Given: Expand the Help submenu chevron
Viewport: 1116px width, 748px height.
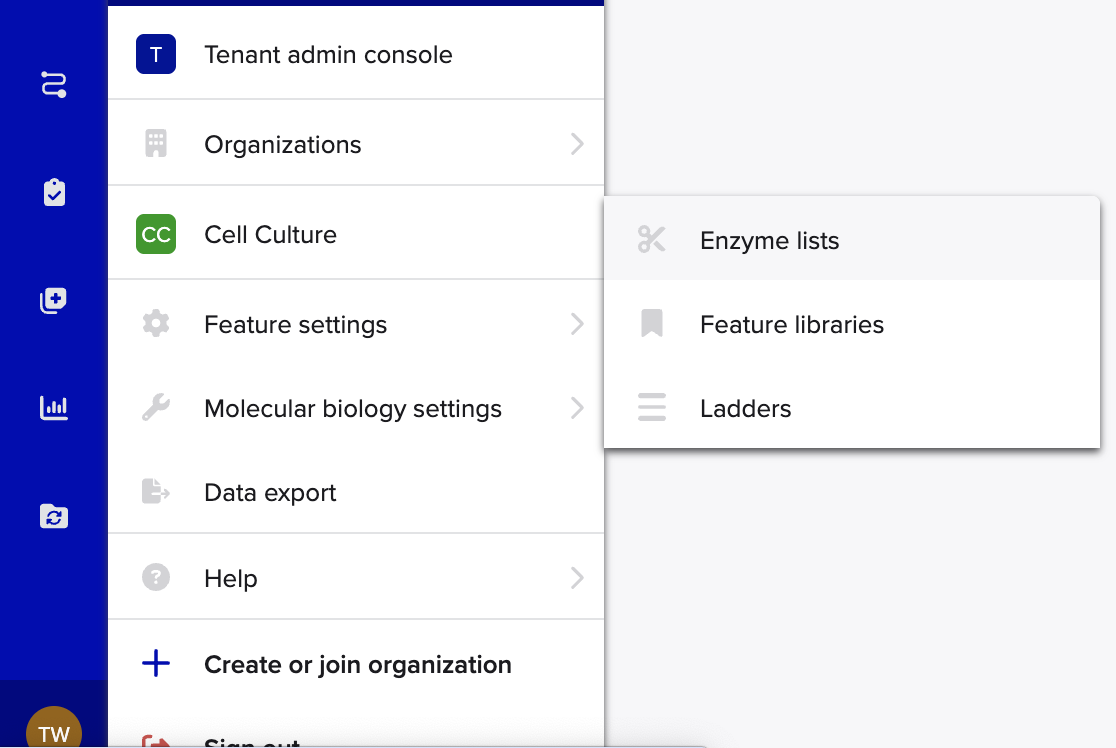Looking at the screenshot, I should pyautogui.click(x=577, y=578).
